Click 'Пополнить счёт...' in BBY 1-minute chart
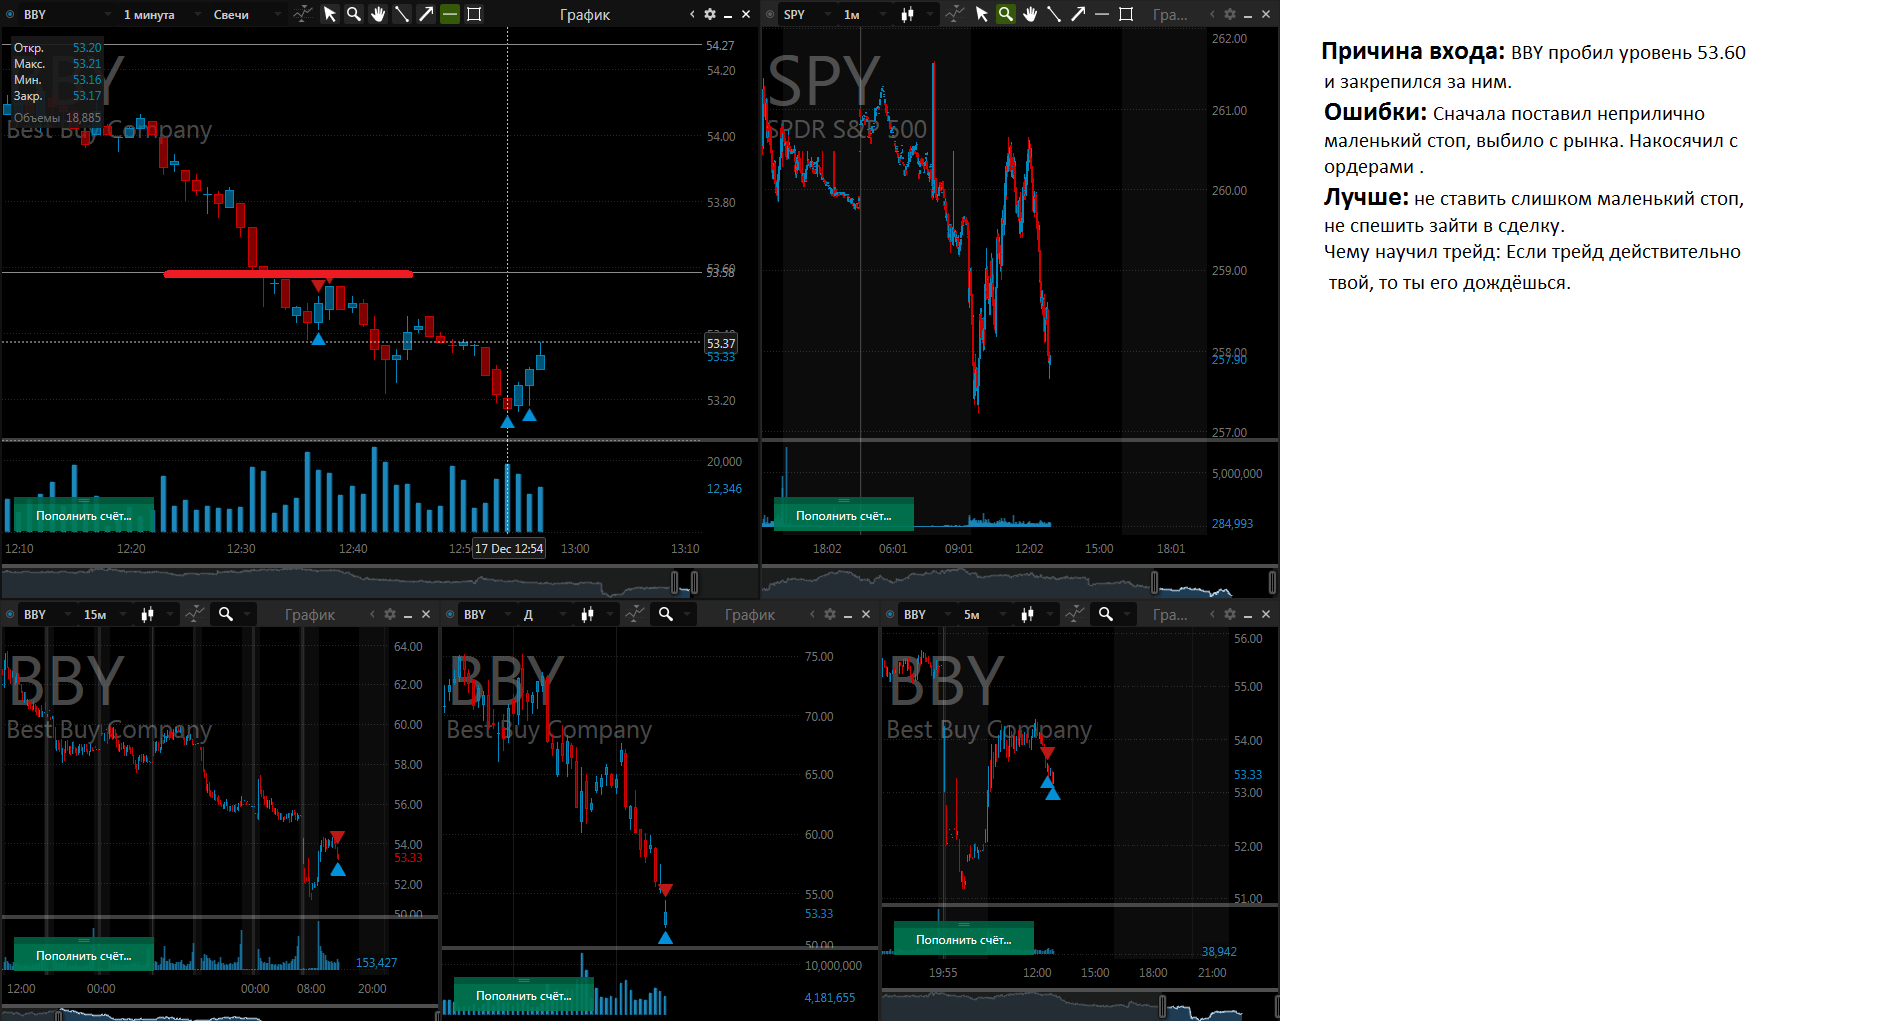Image resolution: width=1899 pixels, height=1021 pixels. [x=84, y=516]
